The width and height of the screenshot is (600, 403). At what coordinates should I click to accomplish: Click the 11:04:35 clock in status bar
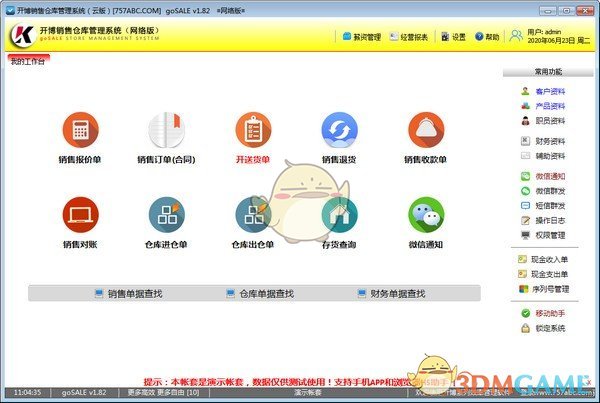click(x=27, y=392)
